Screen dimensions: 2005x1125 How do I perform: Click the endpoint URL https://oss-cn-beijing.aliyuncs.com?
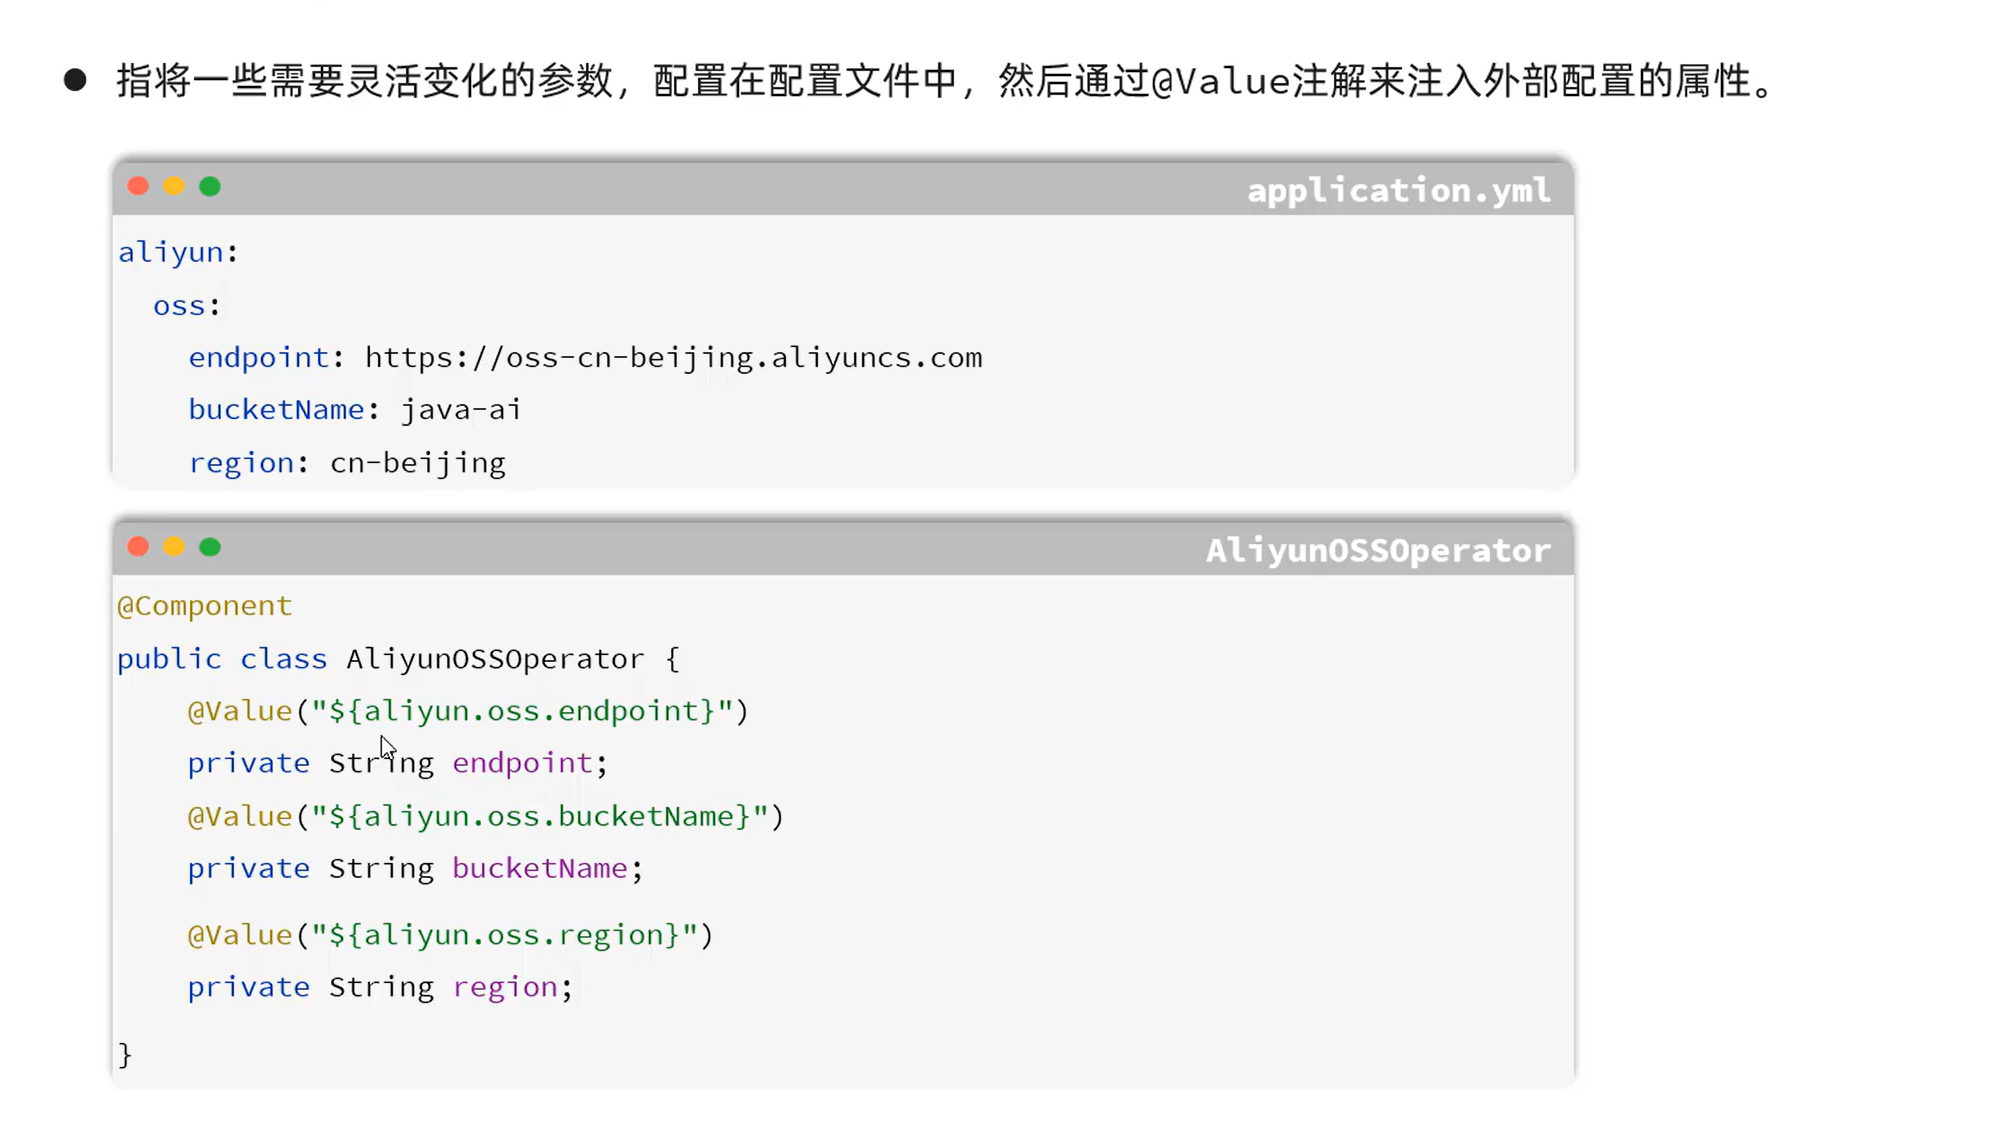click(x=673, y=358)
